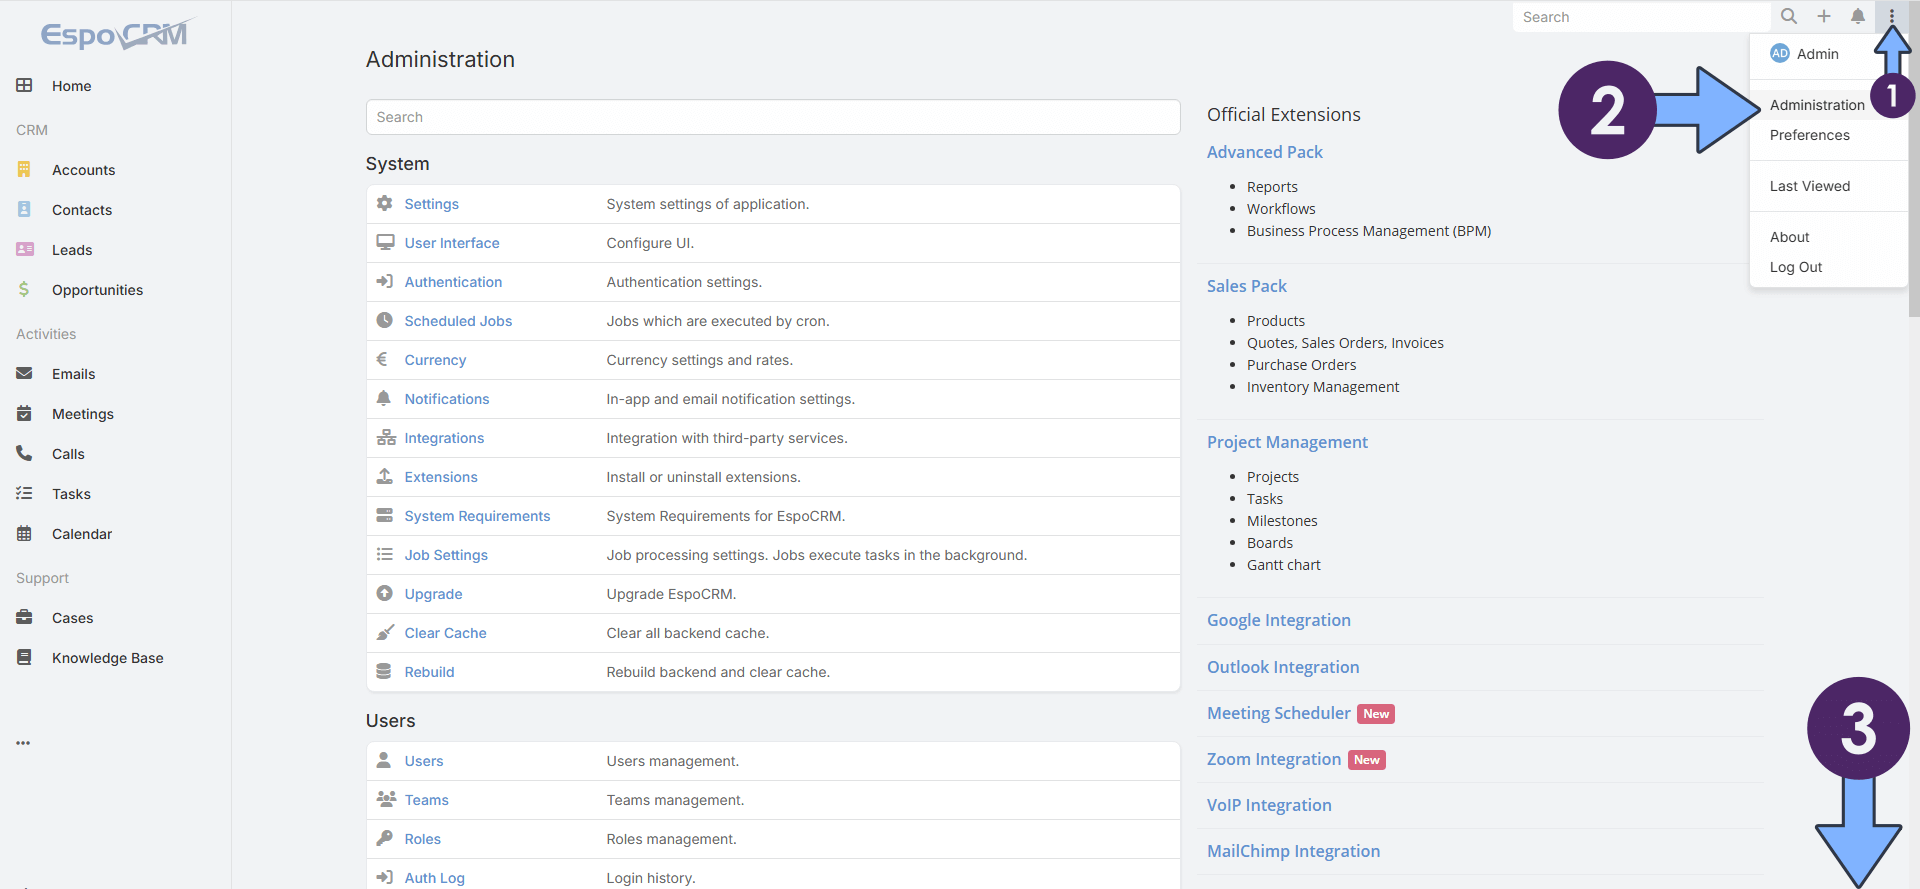Open the VoIP Integration link
Viewport: 1920px width, 889px height.
pyautogui.click(x=1269, y=805)
